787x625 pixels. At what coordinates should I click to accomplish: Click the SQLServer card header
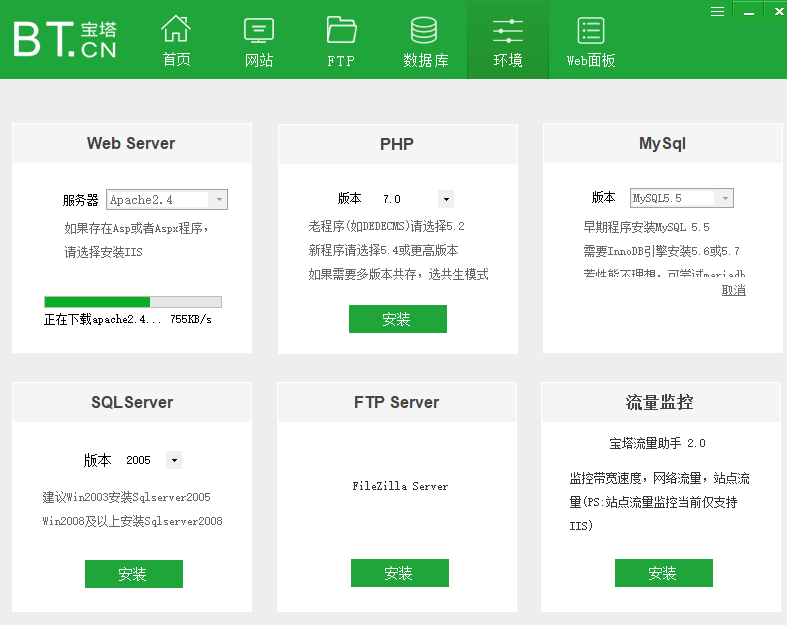(132, 403)
